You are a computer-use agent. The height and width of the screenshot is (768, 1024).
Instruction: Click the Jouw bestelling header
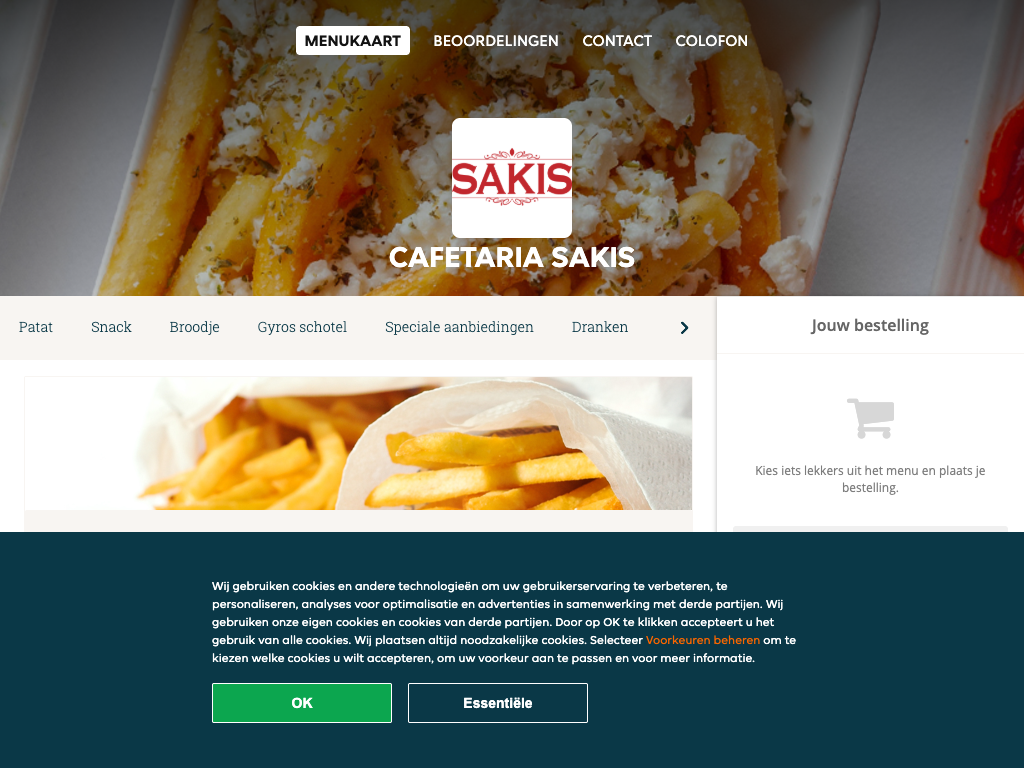870,325
